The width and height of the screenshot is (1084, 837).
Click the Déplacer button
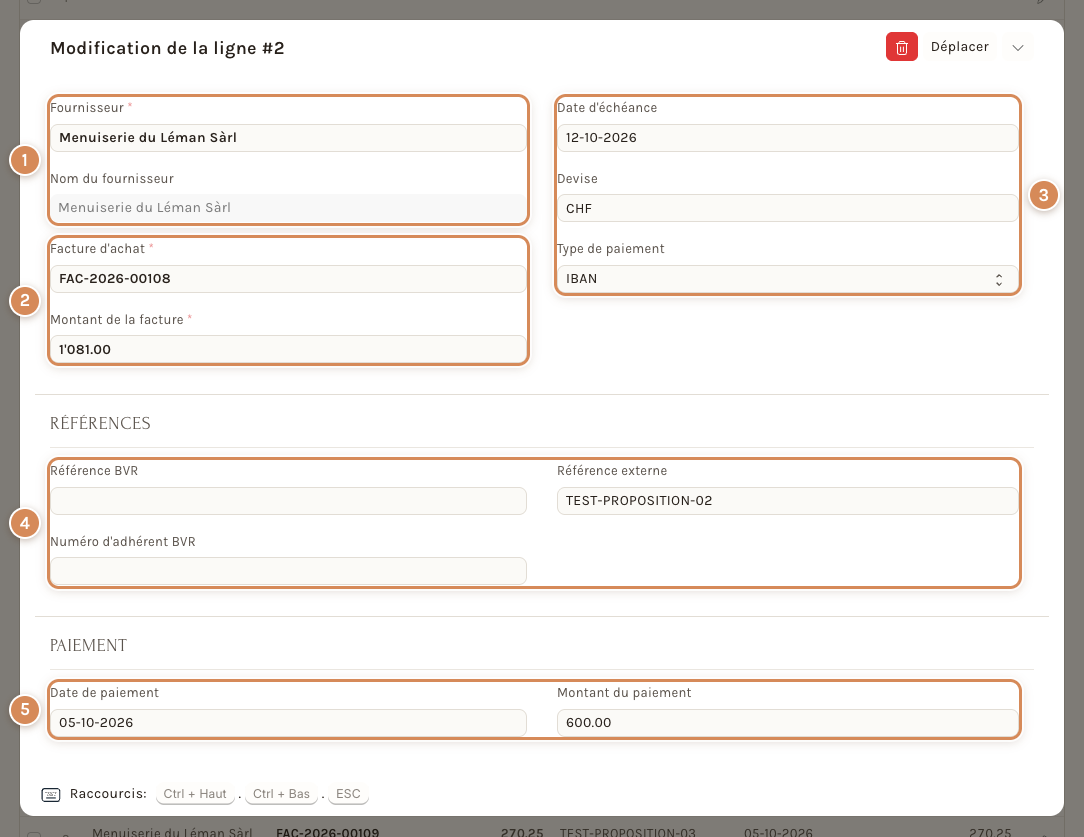(960, 47)
